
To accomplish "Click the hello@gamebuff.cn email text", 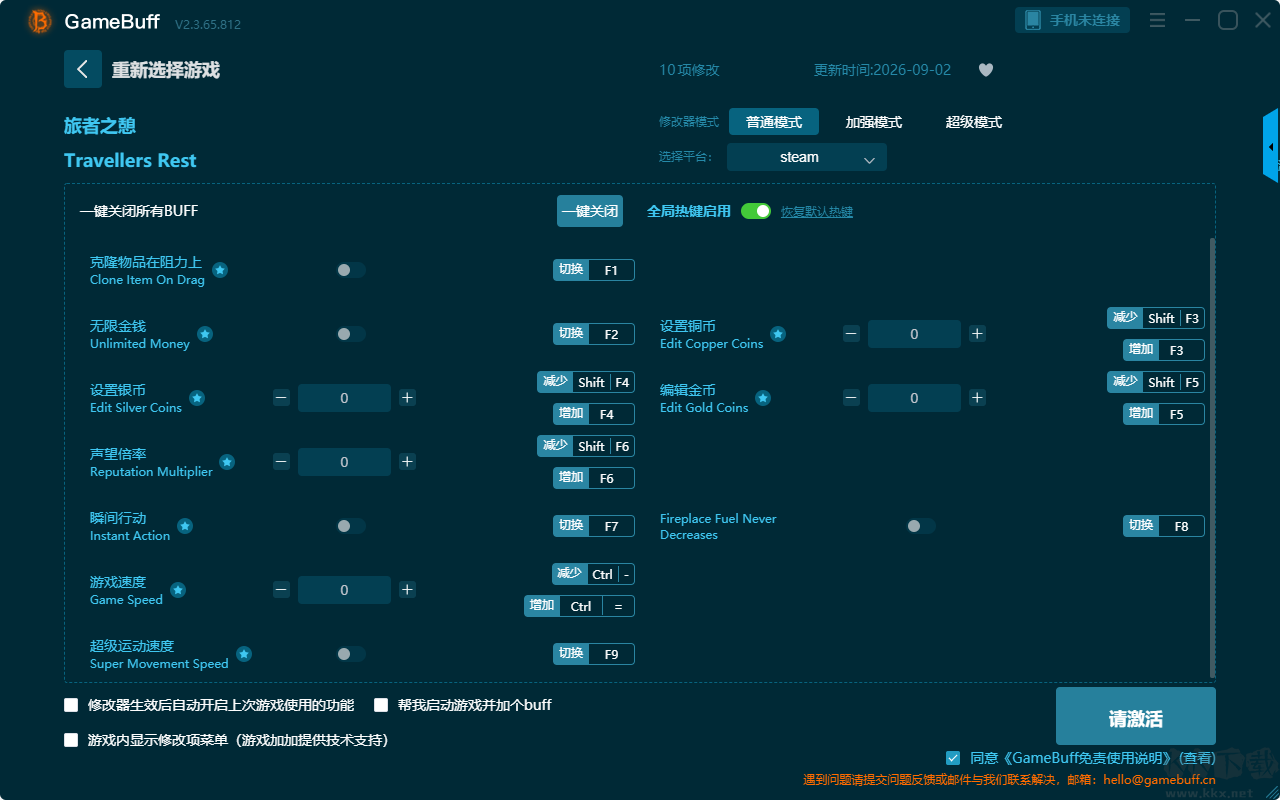I will 1159,780.
